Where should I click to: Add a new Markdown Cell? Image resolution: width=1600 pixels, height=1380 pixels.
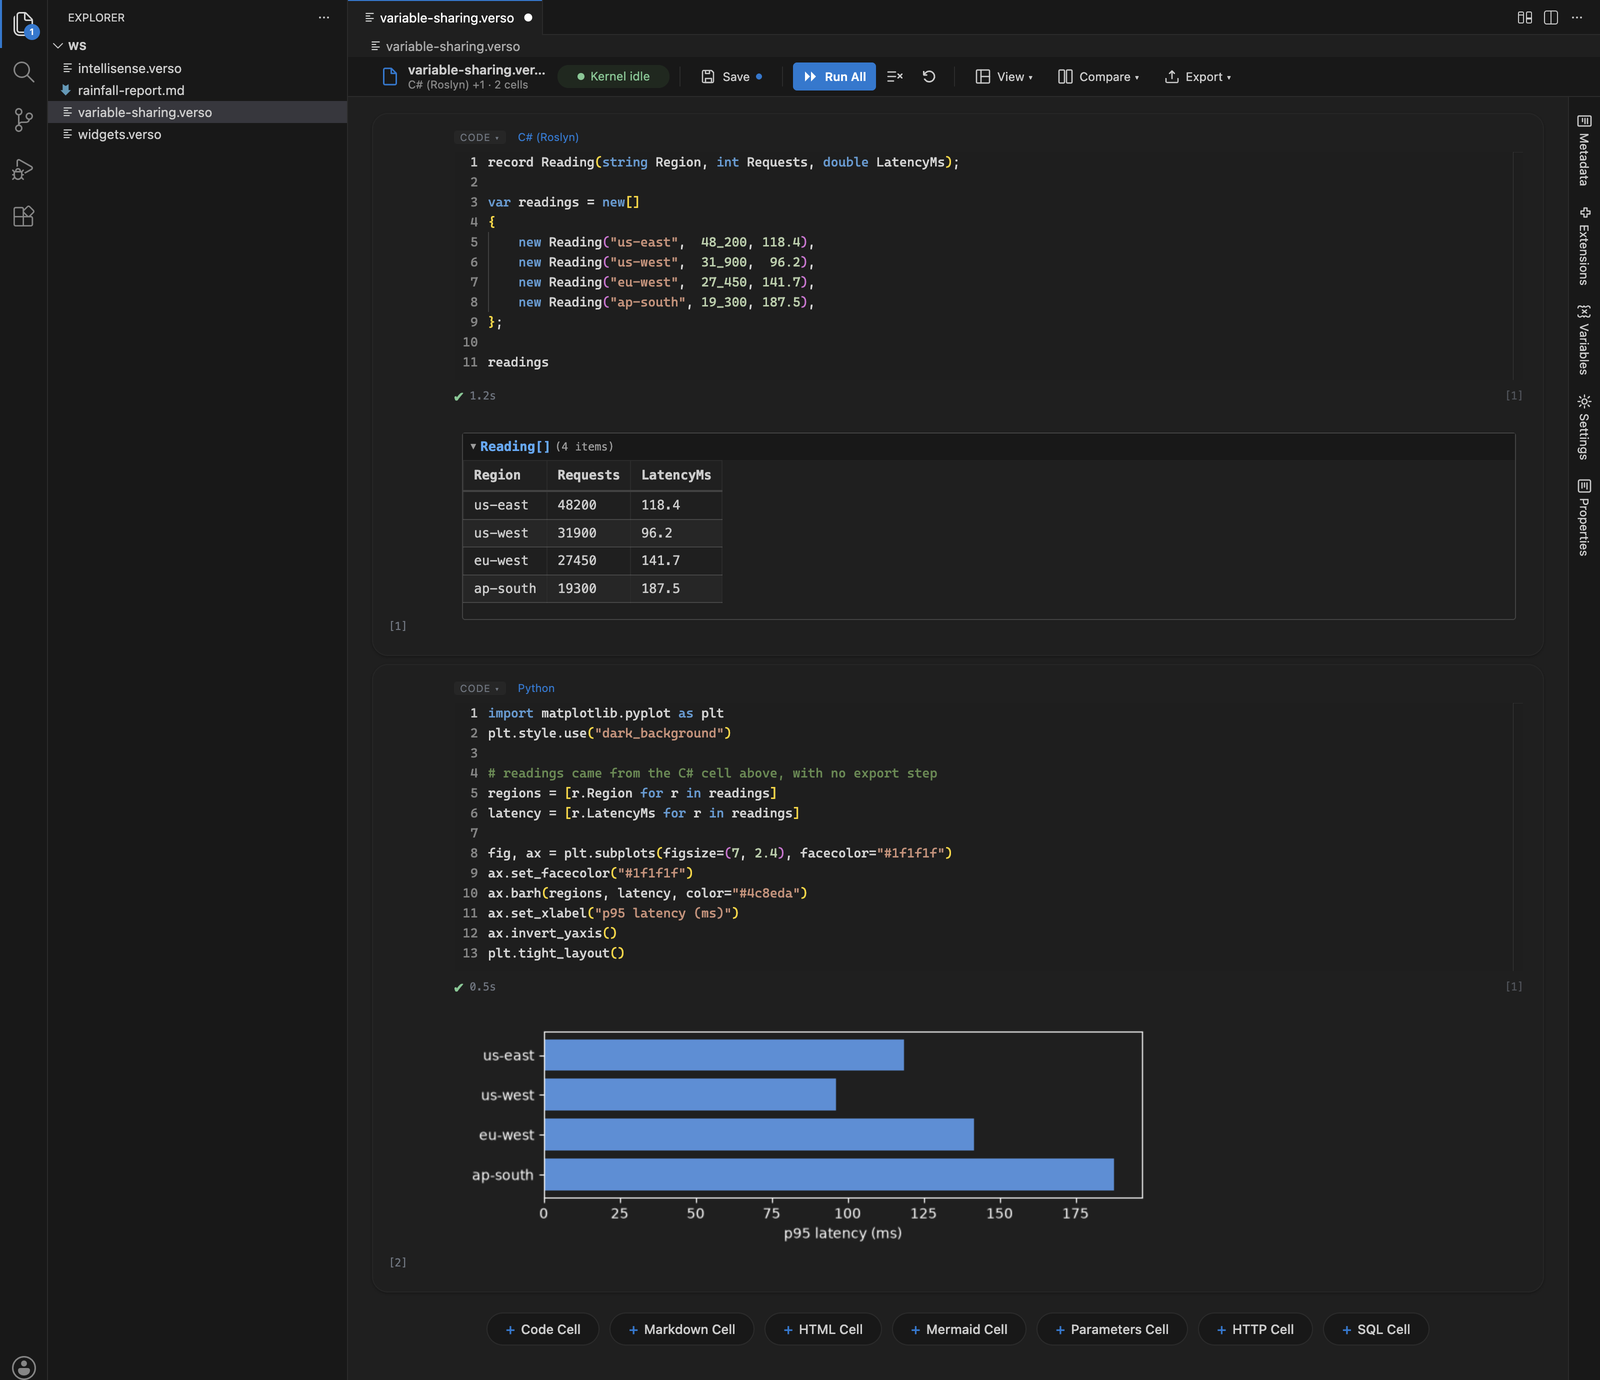[681, 1330]
